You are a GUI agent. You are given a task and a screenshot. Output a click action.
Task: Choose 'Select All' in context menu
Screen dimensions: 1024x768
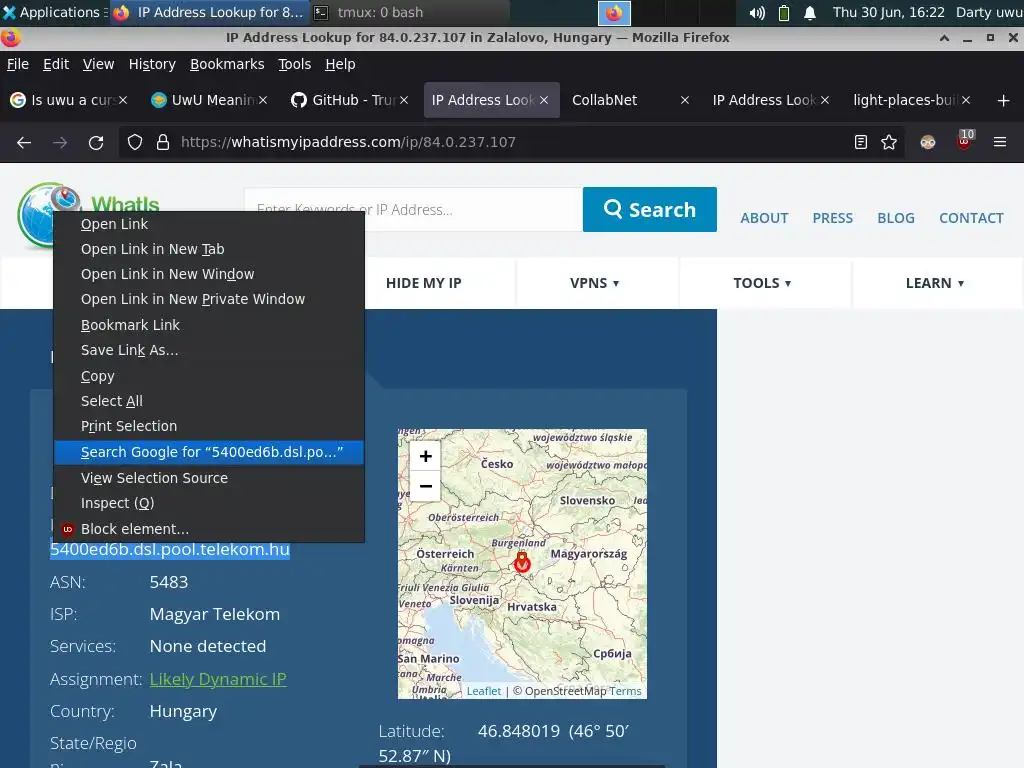[x=209, y=401]
